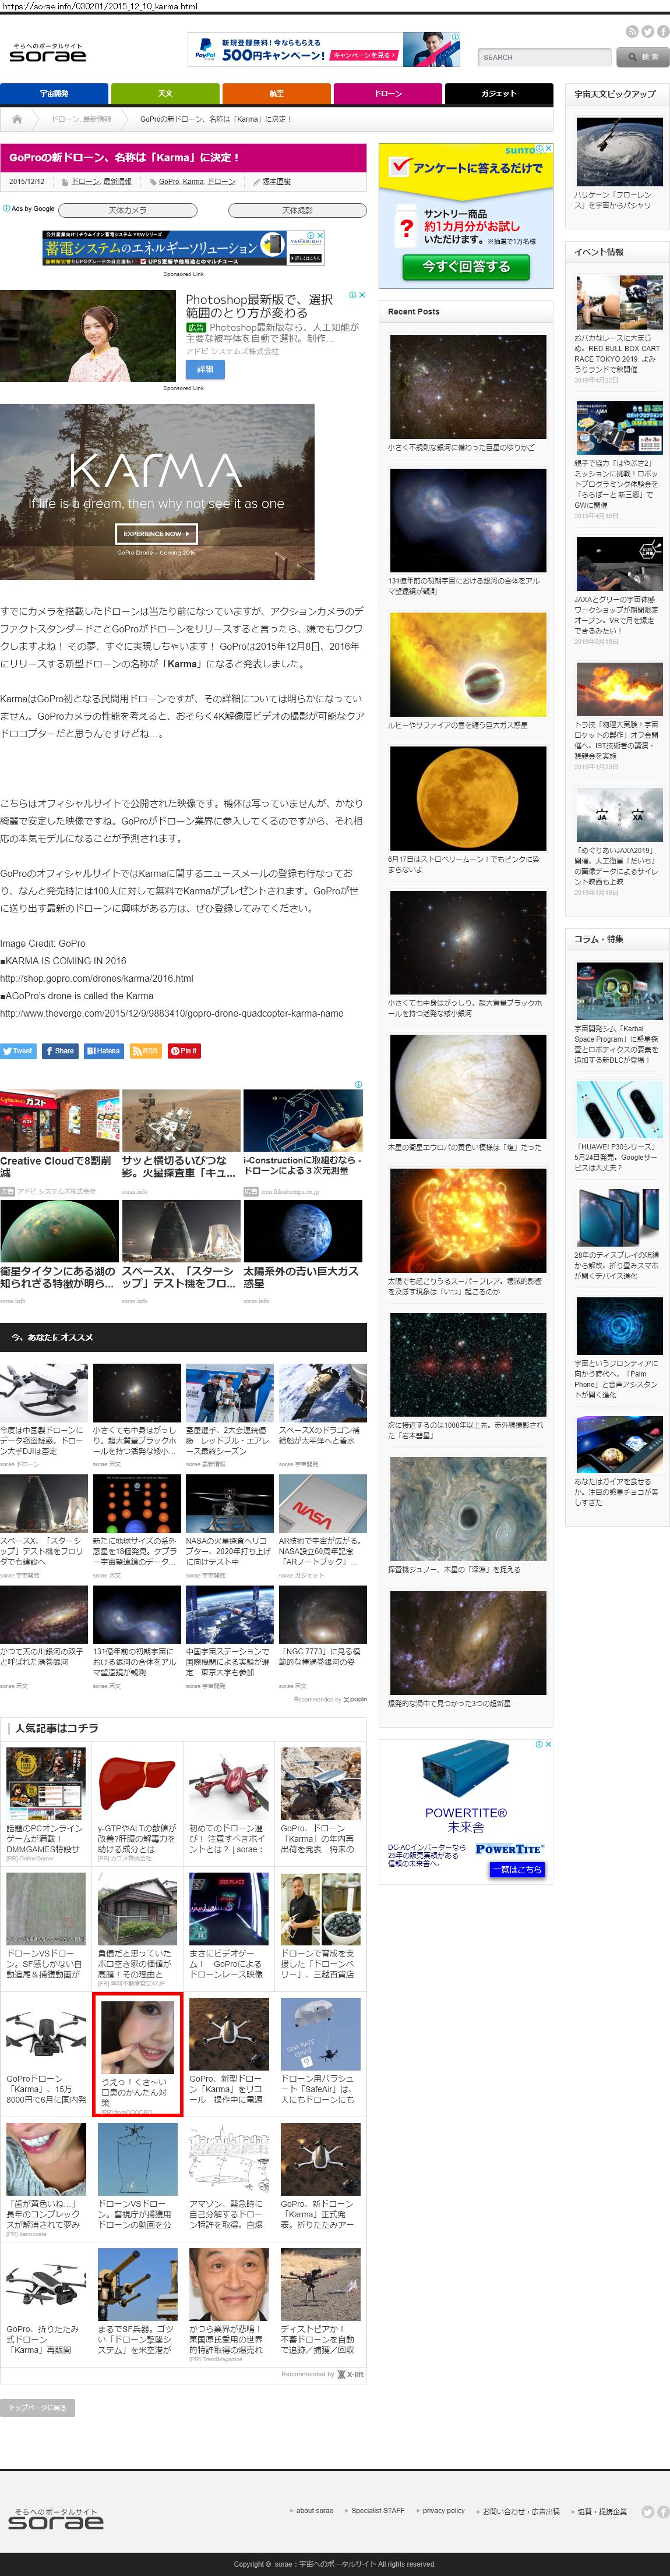Open recommended ARノートブック NASA article
This screenshot has height=2576, width=670.
click(322, 1526)
